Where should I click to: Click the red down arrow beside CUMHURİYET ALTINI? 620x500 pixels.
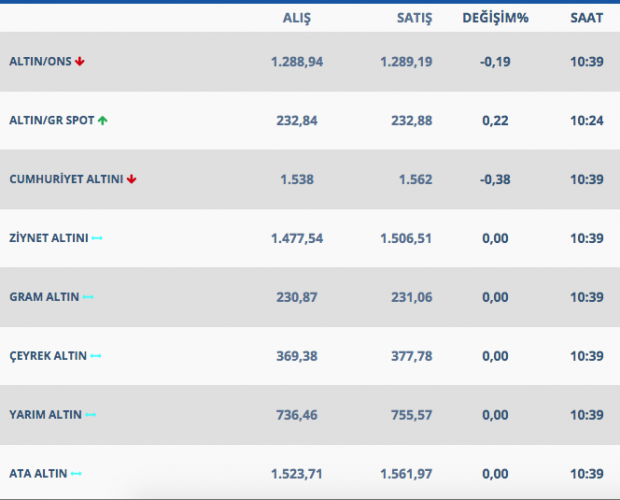[131, 179]
